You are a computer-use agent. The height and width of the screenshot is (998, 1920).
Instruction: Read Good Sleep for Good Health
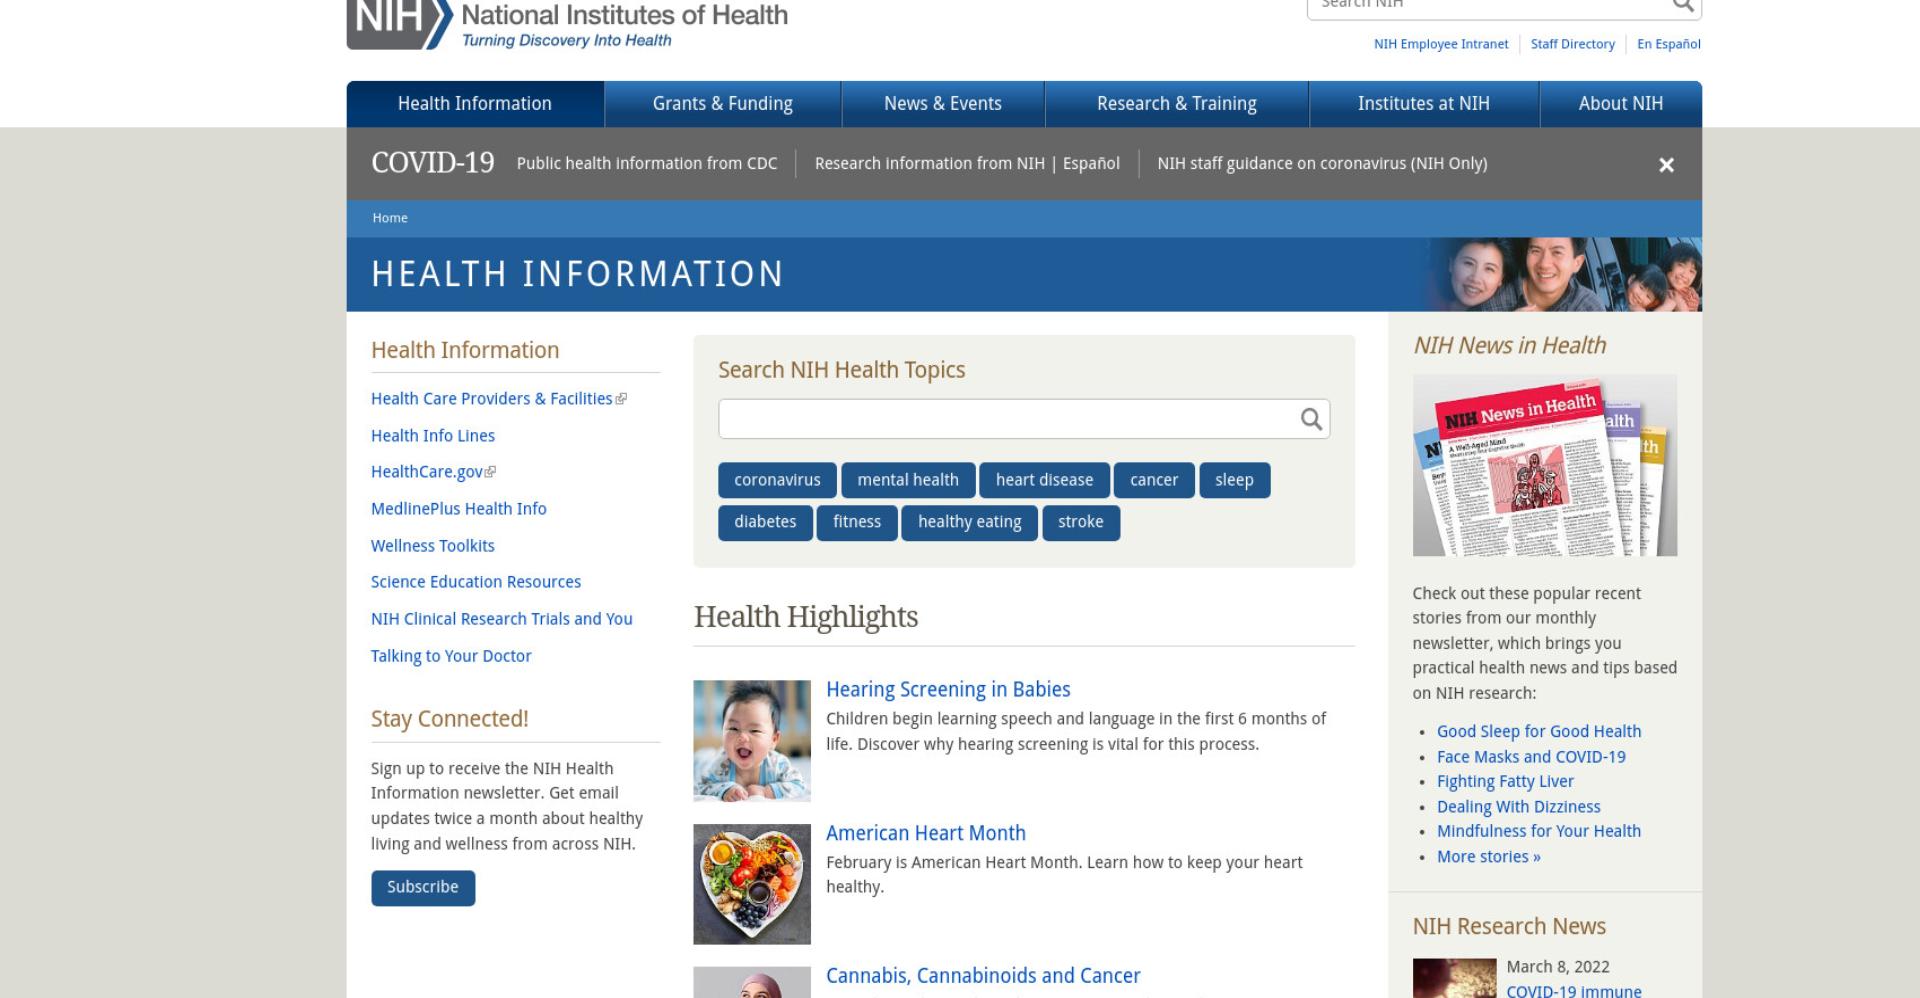[x=1539, y=732]
